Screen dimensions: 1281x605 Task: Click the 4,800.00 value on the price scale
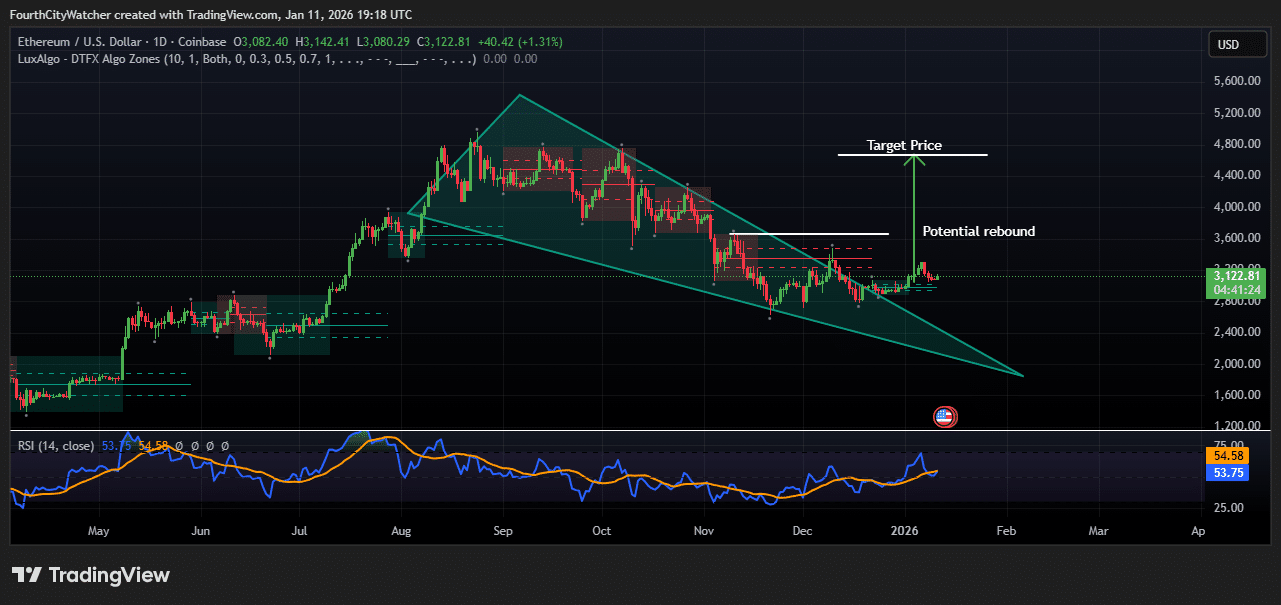[x=1239, y=143]
